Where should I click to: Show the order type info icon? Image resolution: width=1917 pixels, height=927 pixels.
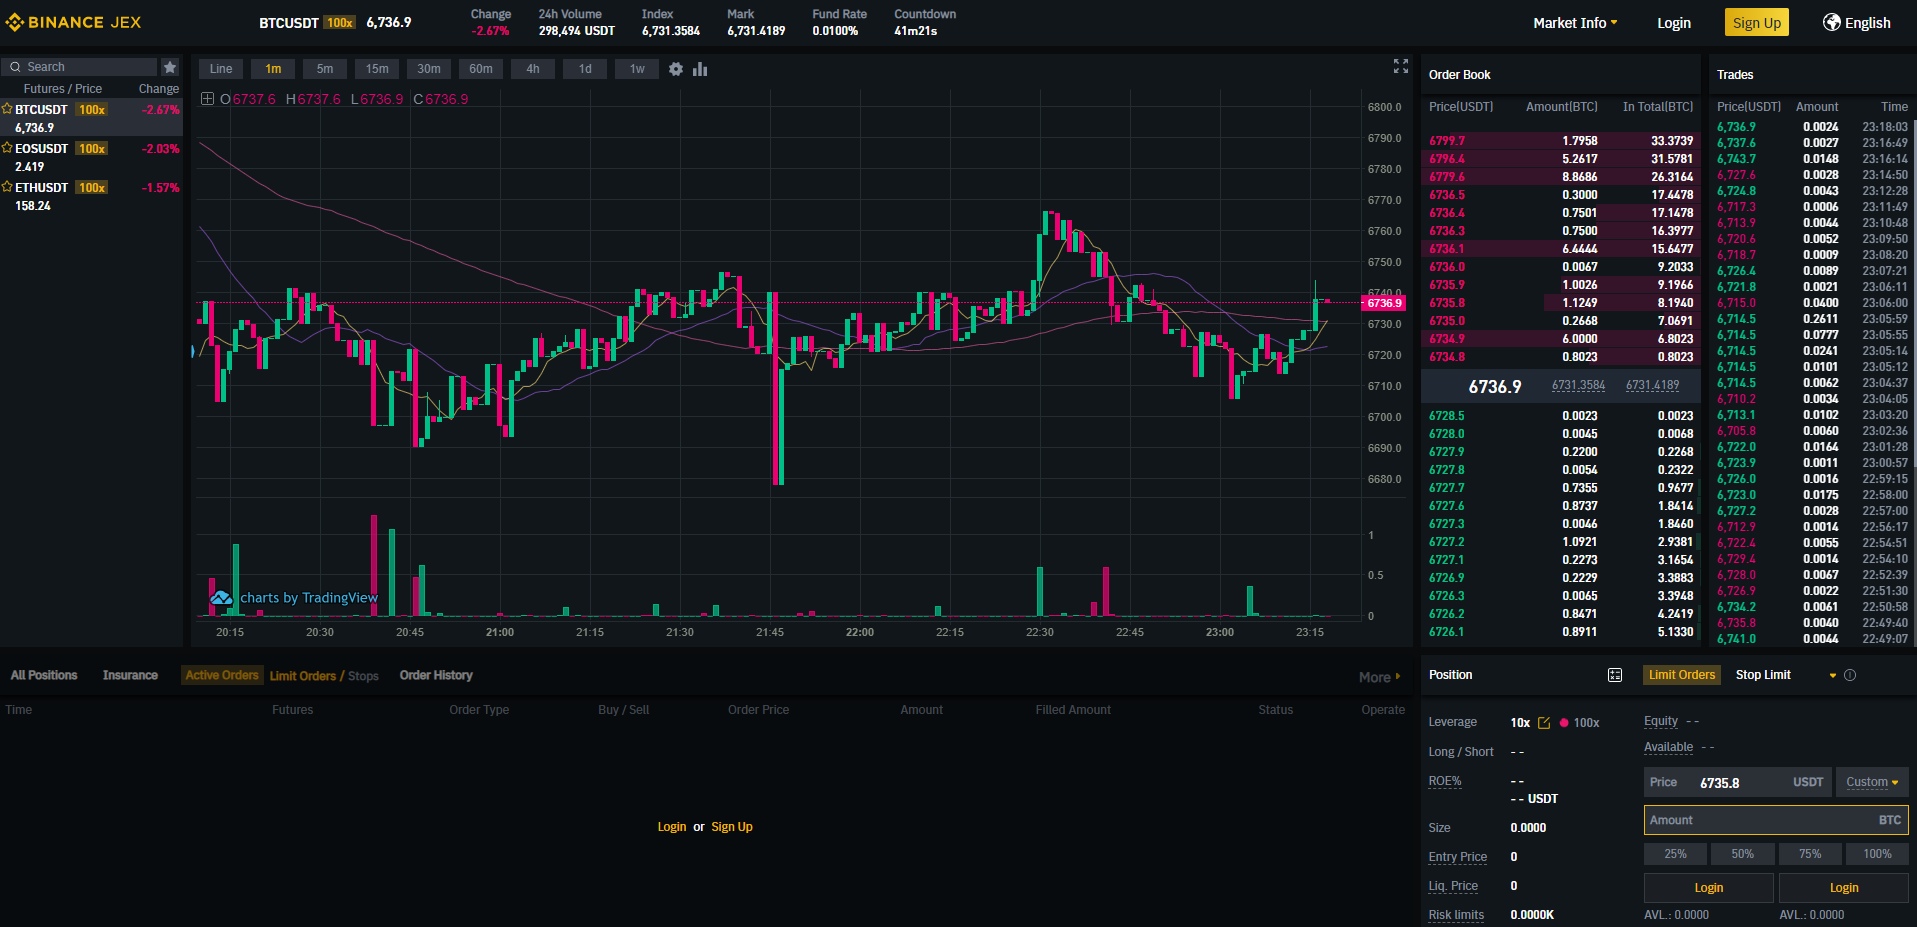point(1850,675)
